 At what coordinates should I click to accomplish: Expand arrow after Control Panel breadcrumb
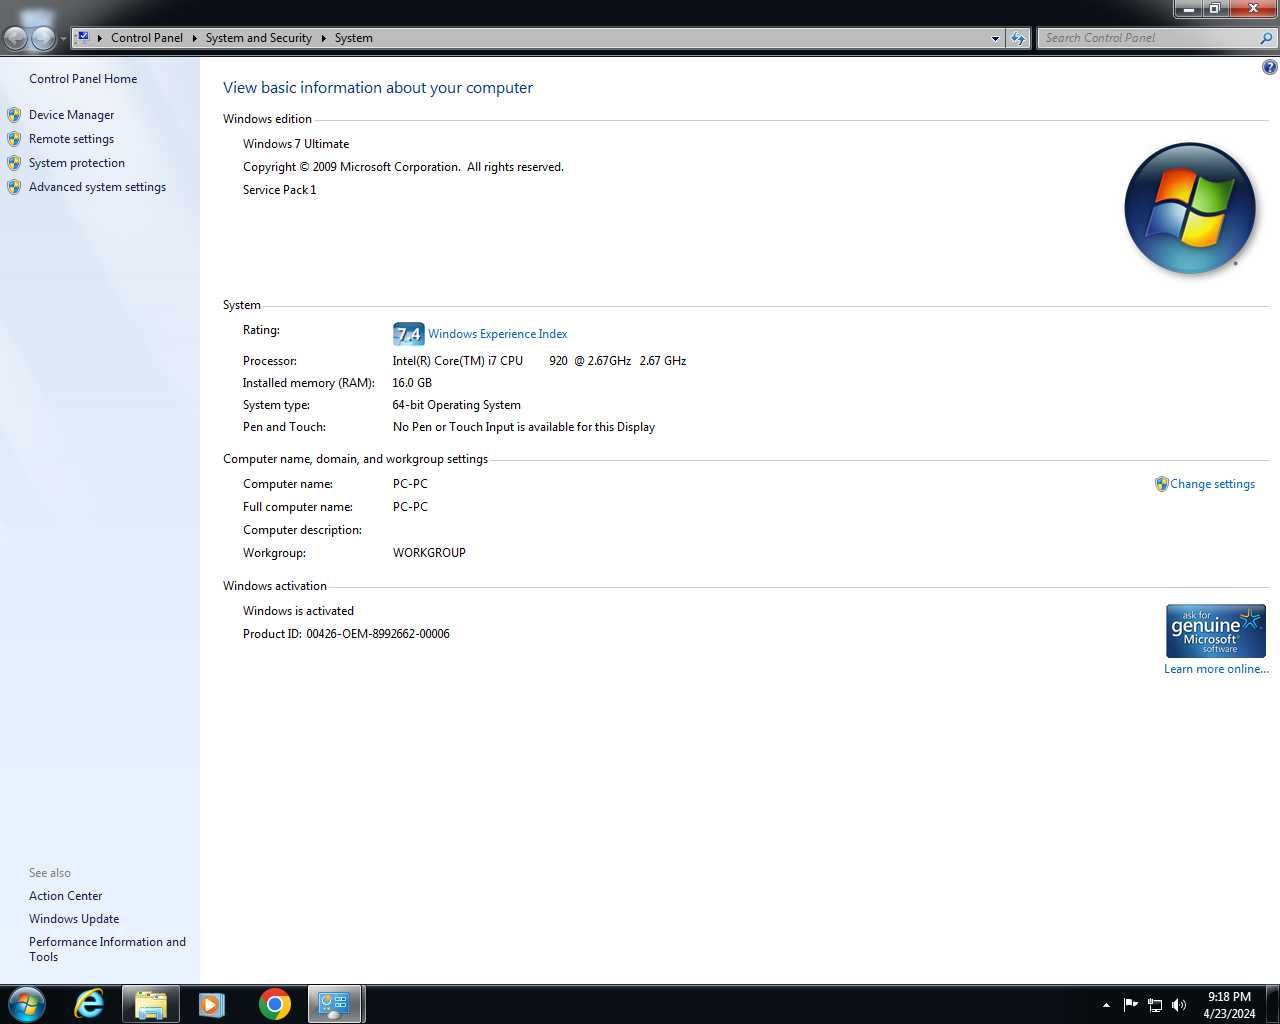[x=194, y=38]
